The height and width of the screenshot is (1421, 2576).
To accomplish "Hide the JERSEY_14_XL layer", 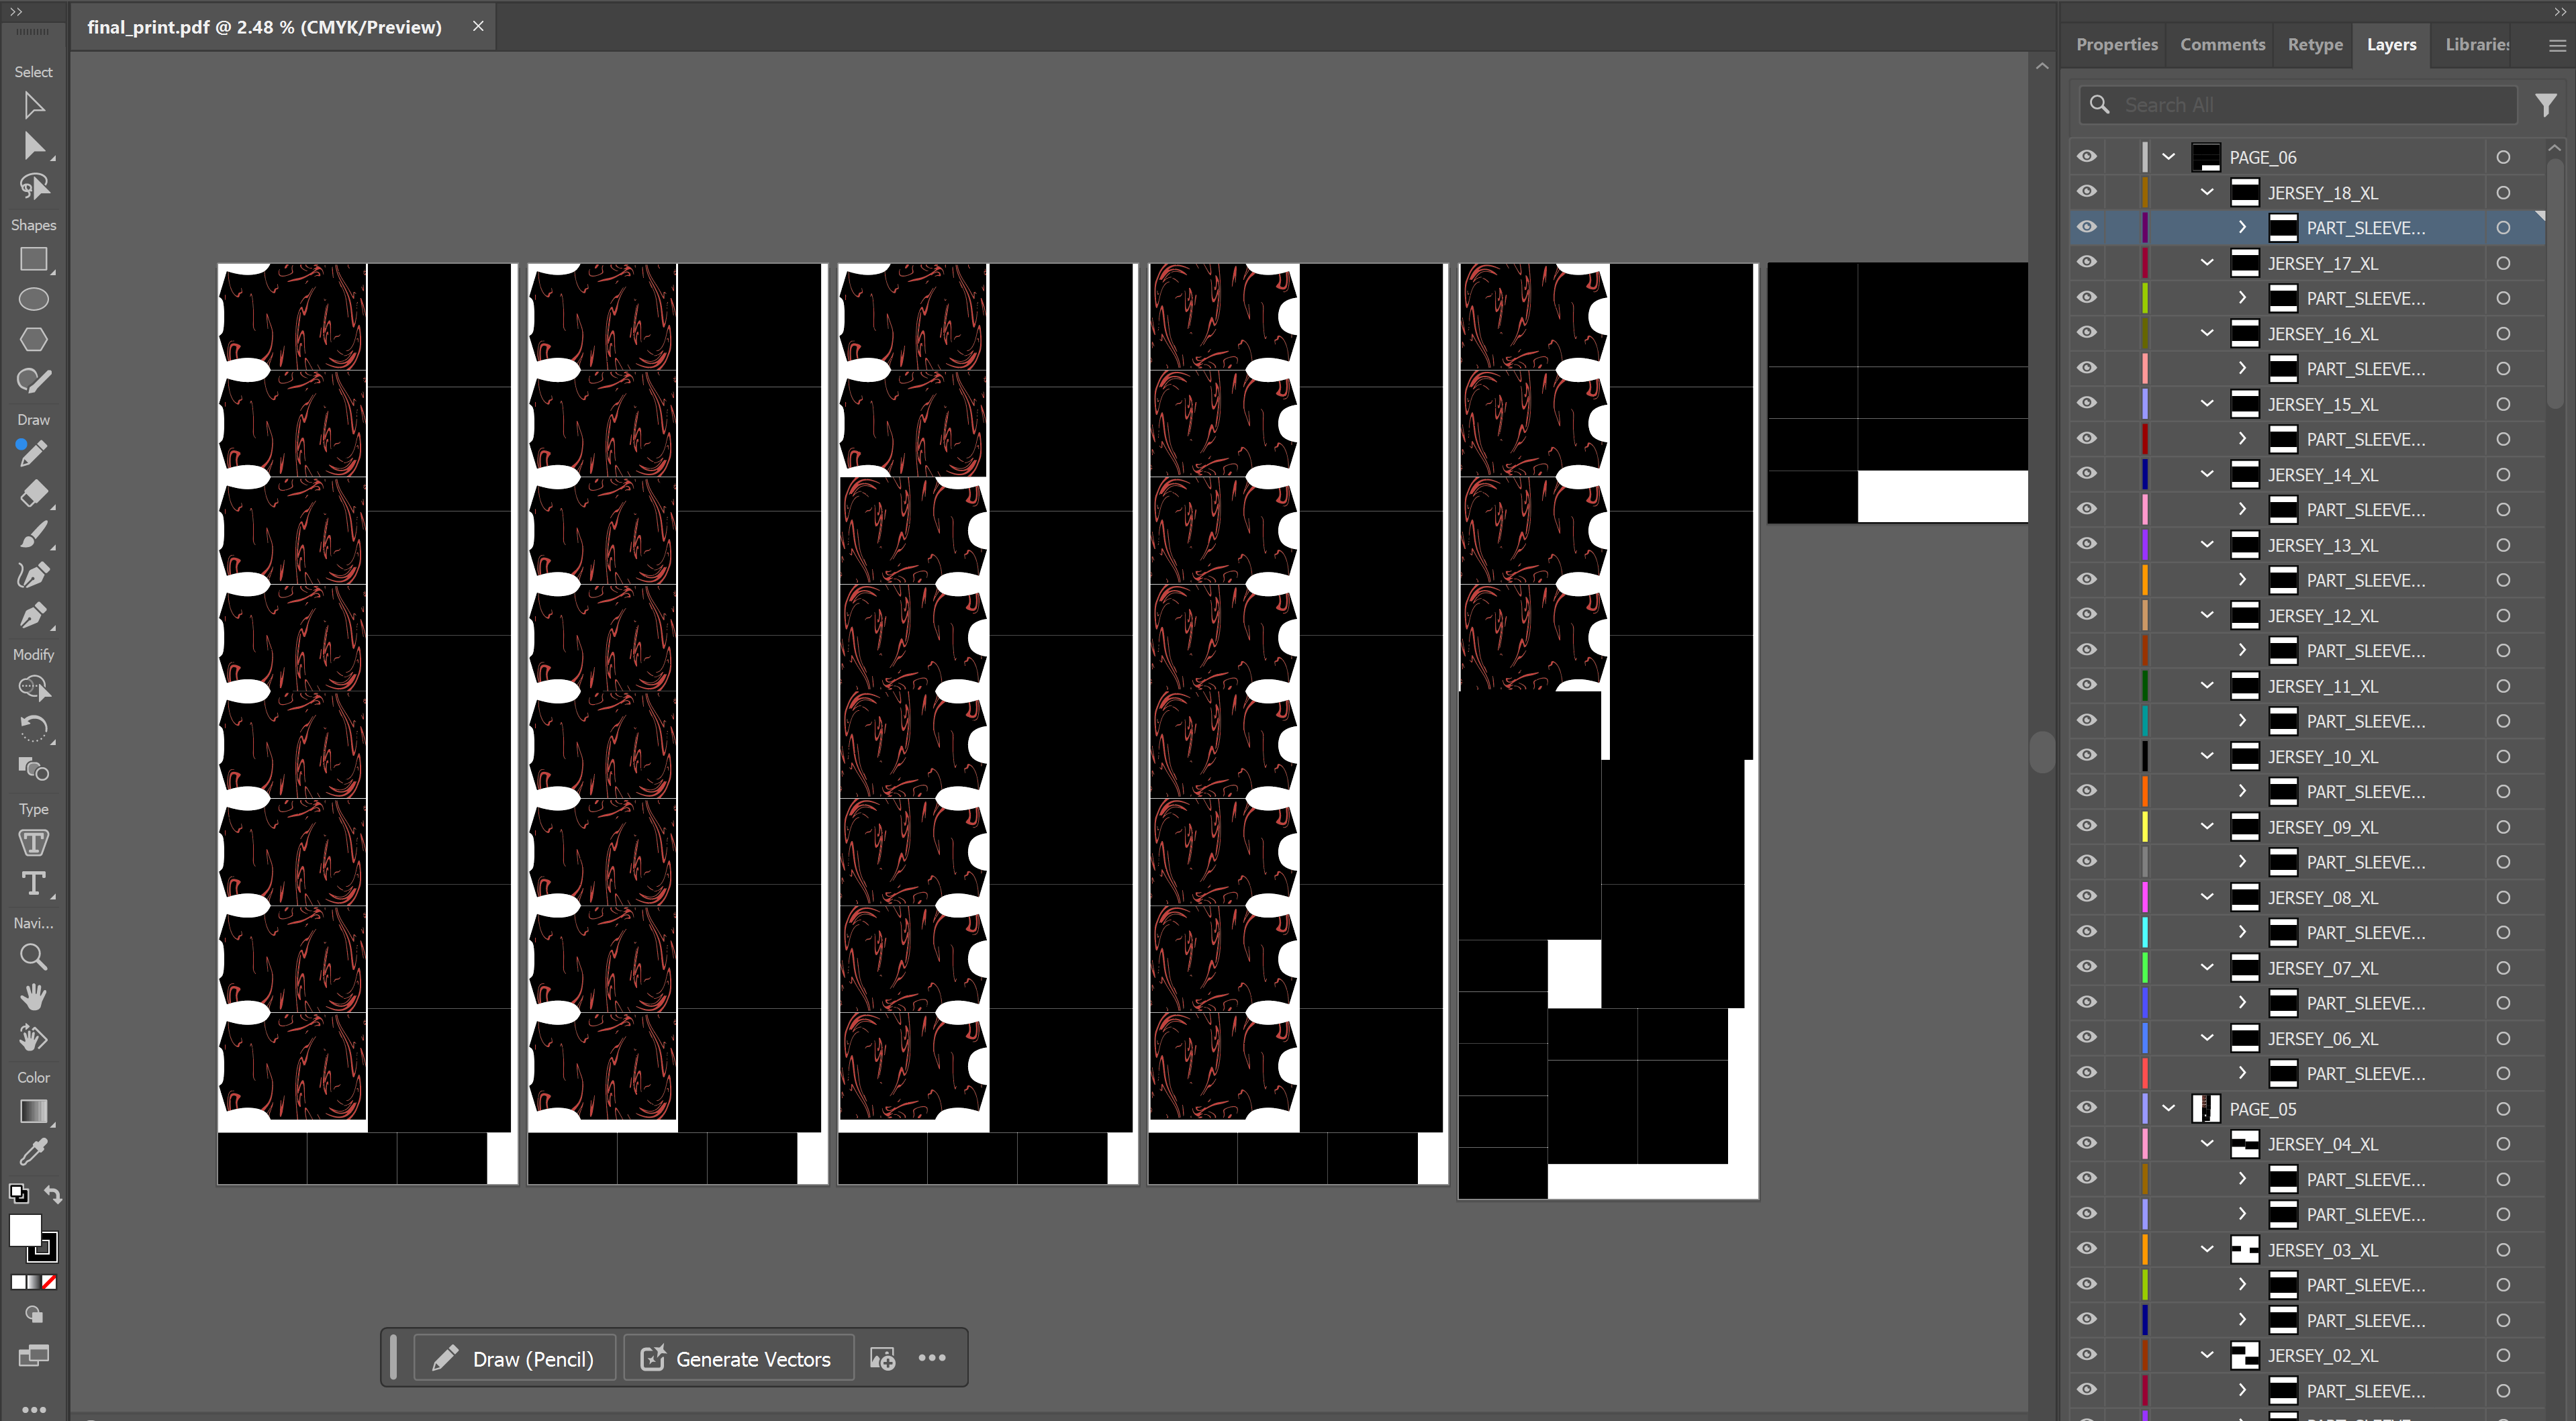I will (2087, 474).
